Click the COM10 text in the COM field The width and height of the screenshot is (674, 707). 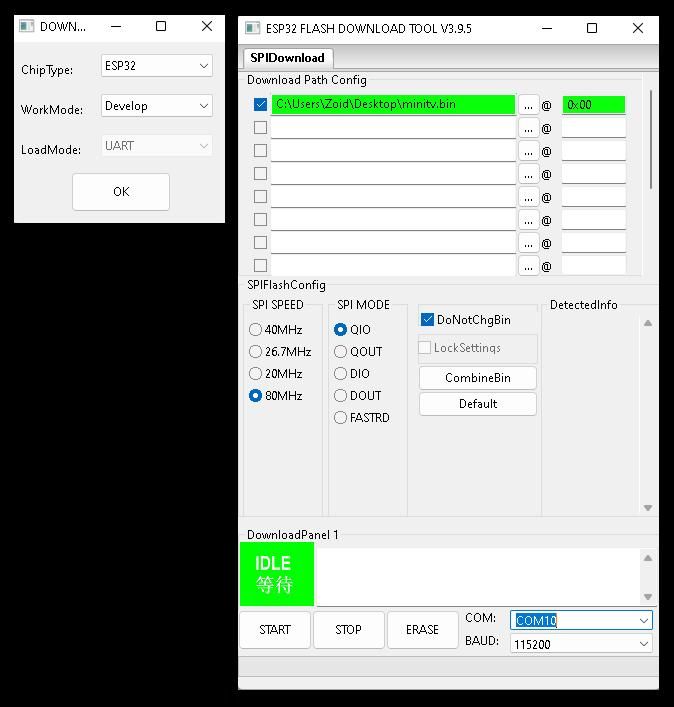click(536, 621)
